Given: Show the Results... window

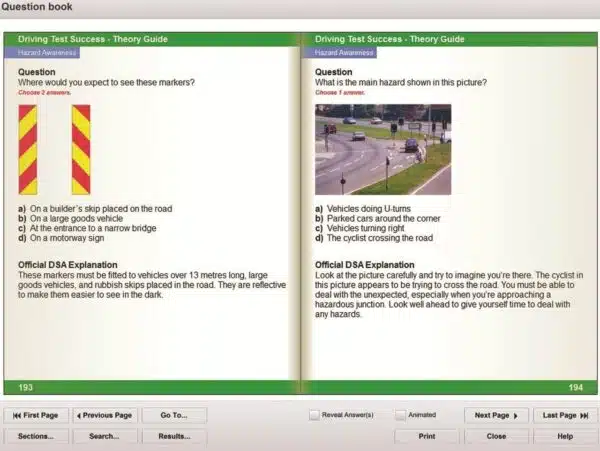Looking at the screenshot, I should [174, 436].
